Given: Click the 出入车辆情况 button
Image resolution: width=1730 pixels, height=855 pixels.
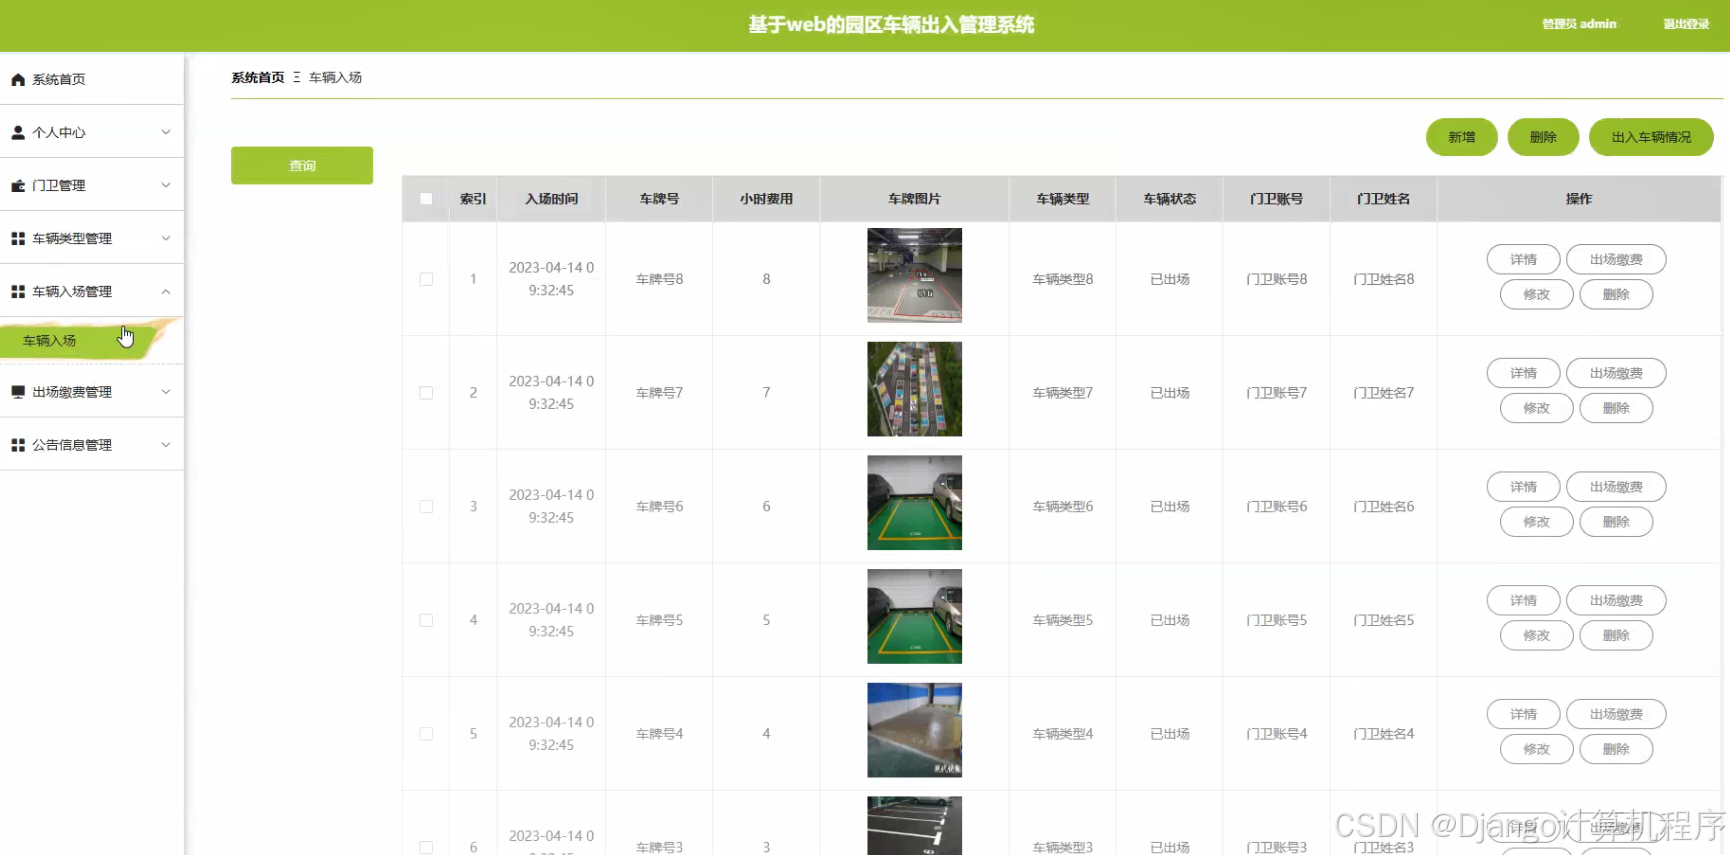Looking at the screenshot, I should pos(1651,137).
